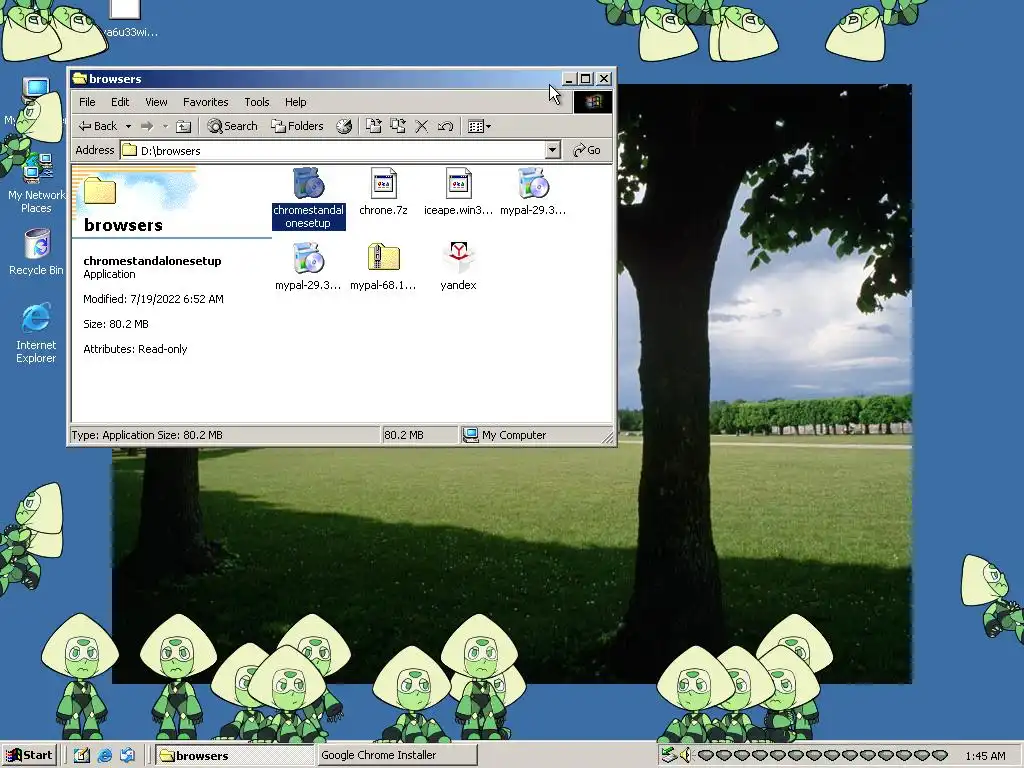Select the iceape.win3... file icon
This screenshot has height=768, width=1024.
pos(458,191)
